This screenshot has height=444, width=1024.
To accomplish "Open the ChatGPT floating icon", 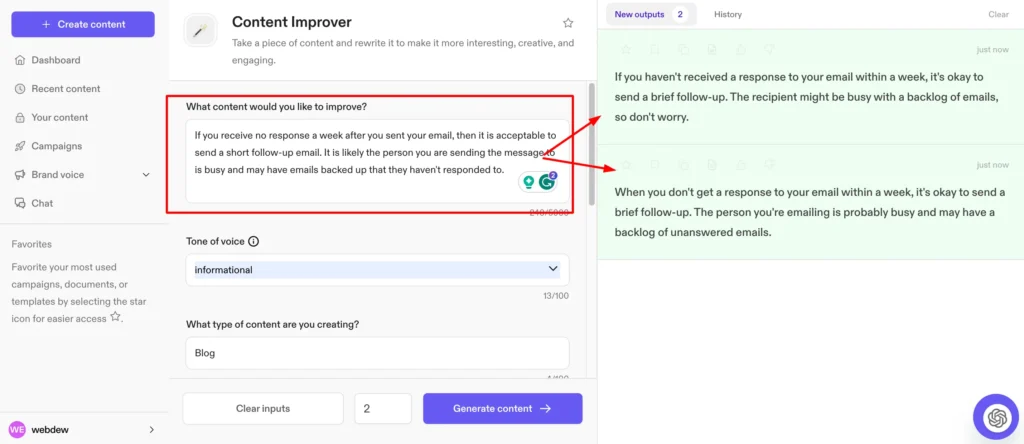I will pyautogui.click(x=995, y=416).
